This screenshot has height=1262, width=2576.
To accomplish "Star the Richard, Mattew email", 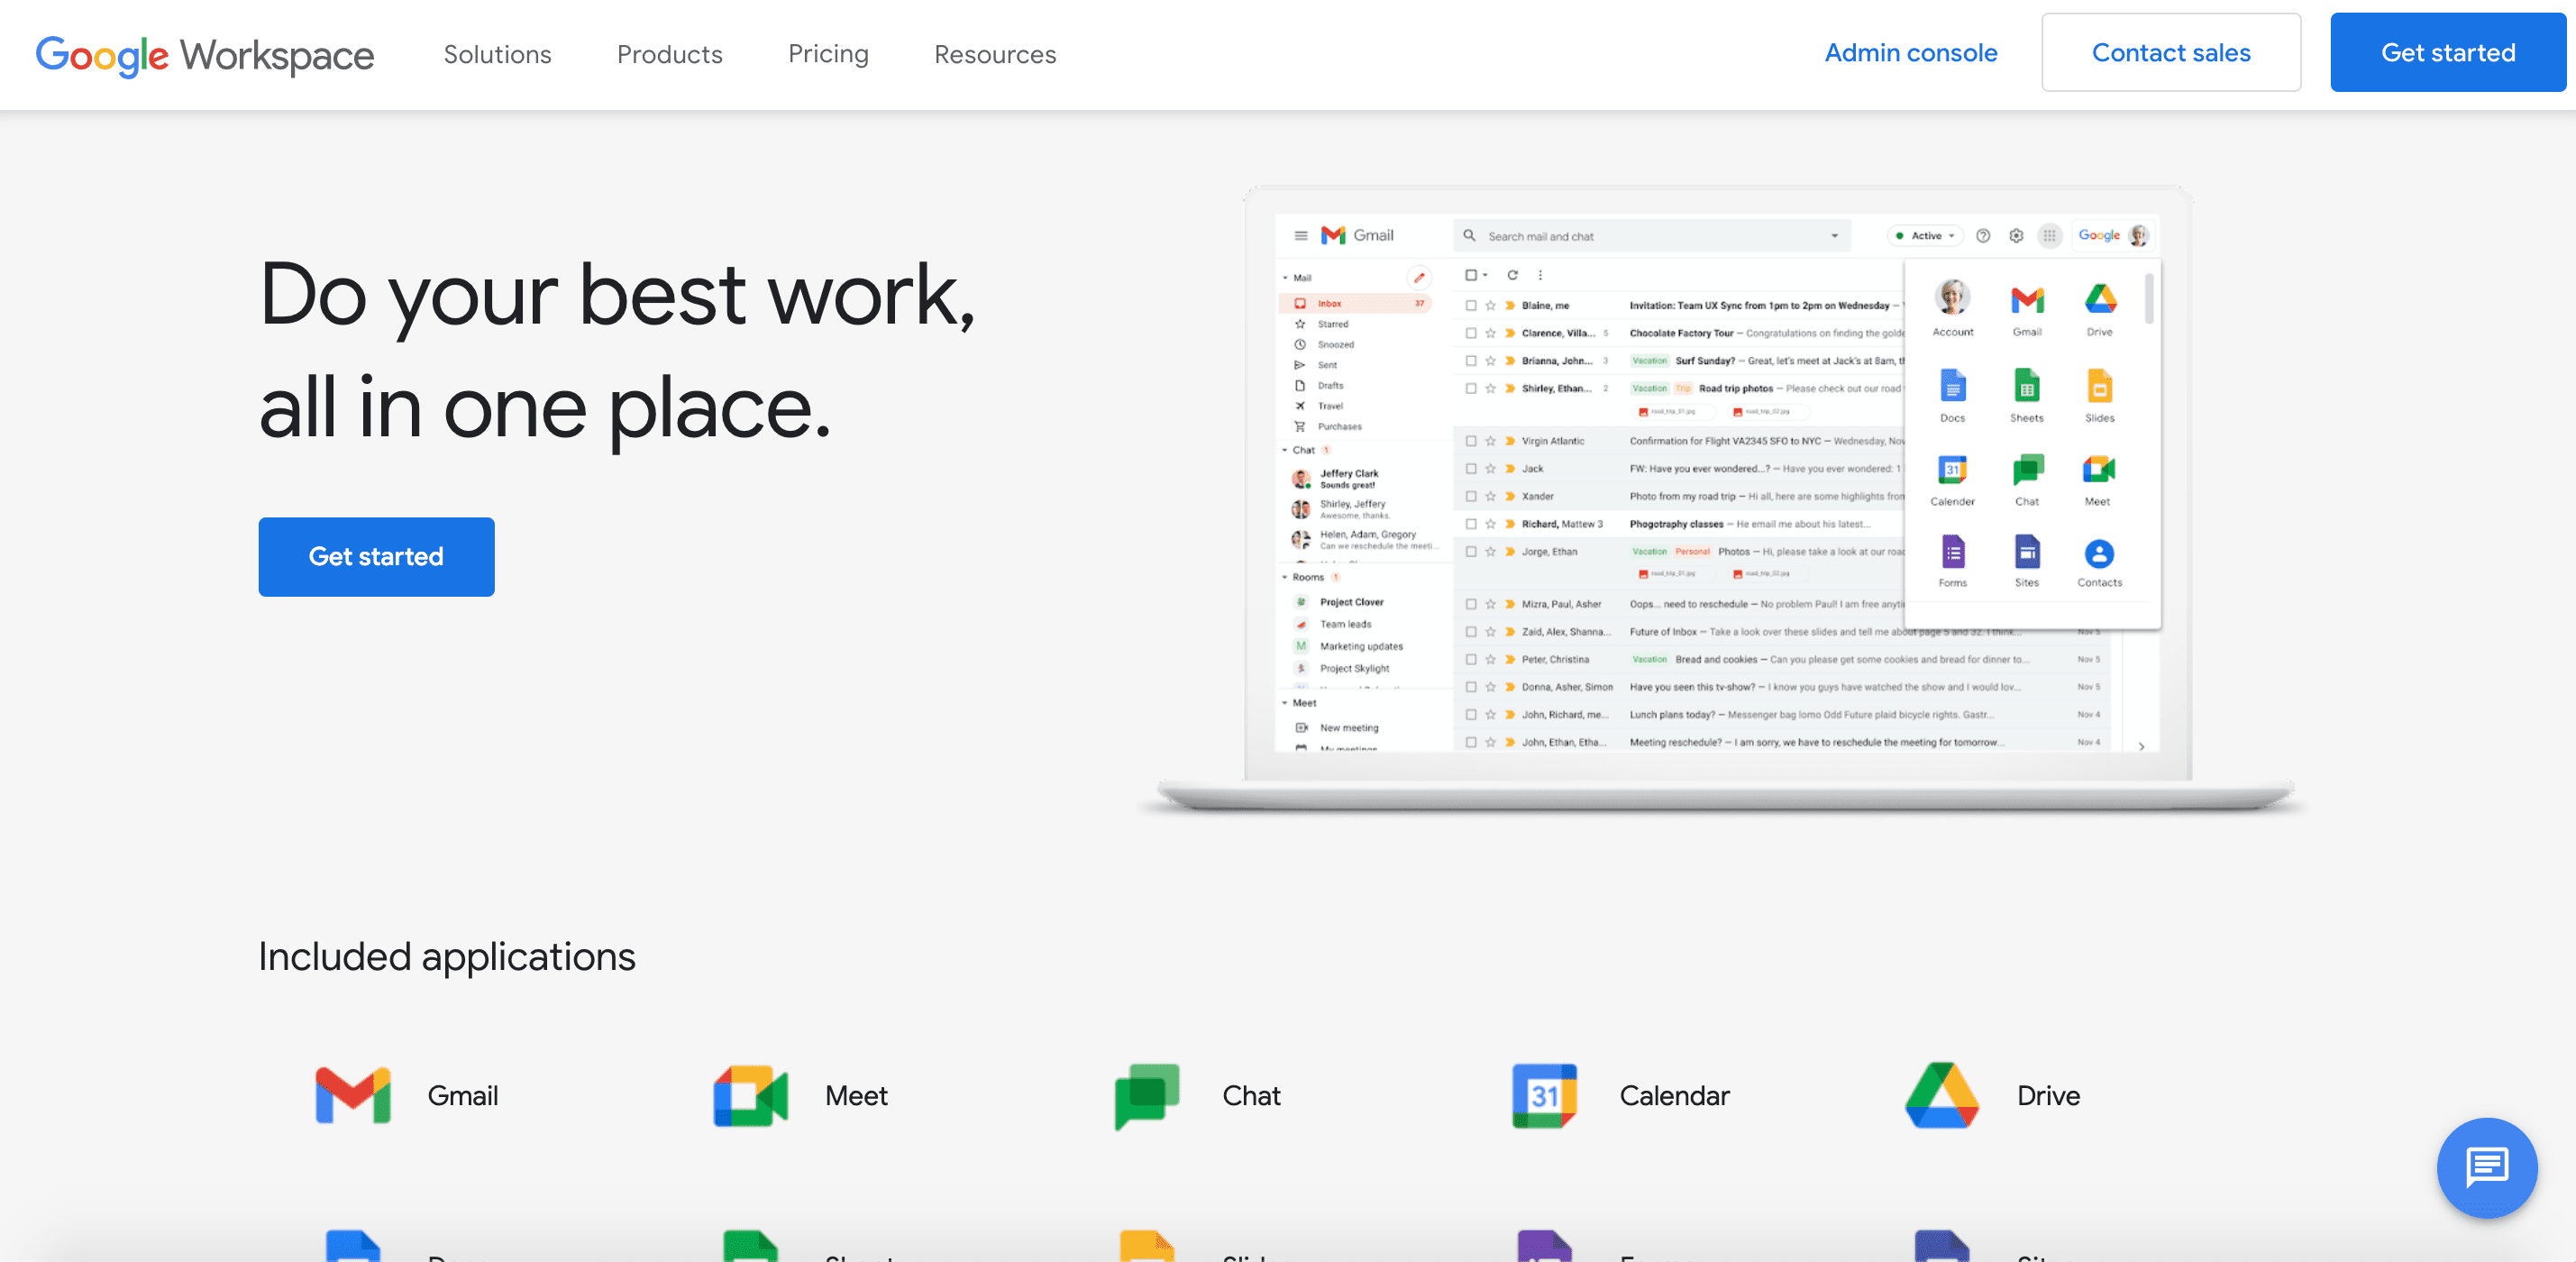I will click(x=1490, y=524).
